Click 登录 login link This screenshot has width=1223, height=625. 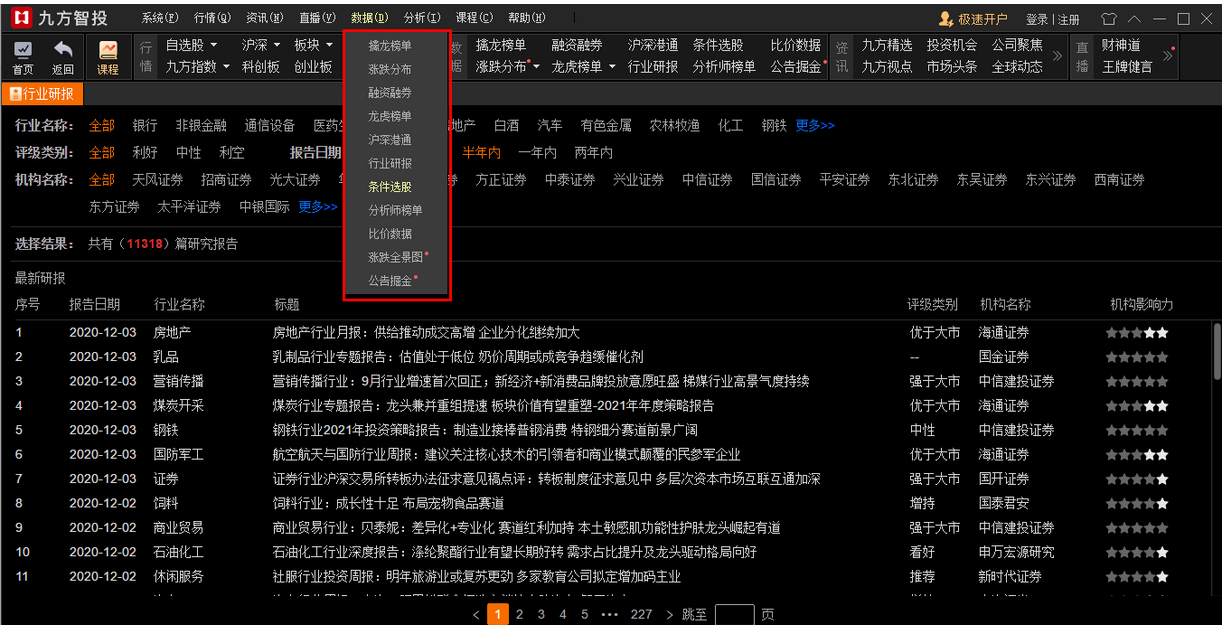click(1037, 19)
